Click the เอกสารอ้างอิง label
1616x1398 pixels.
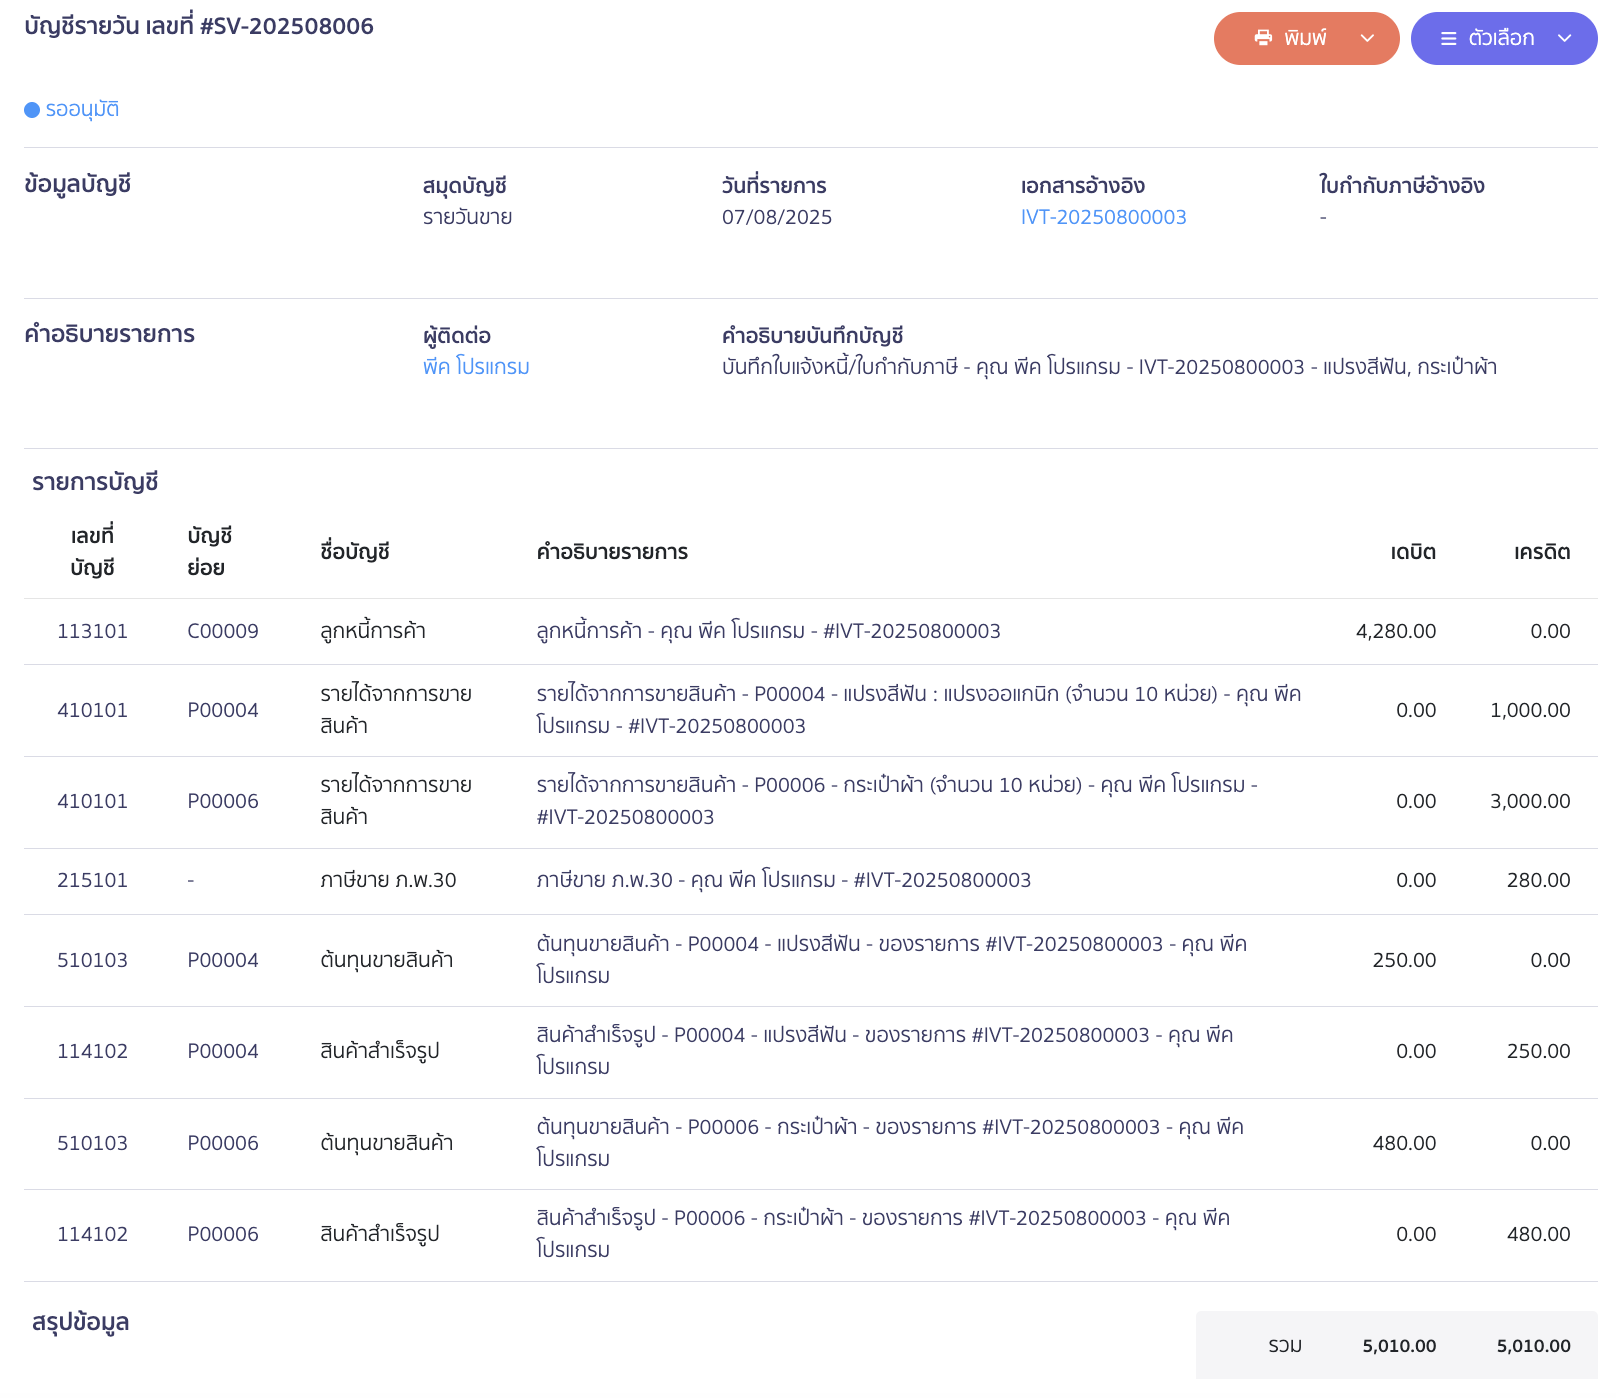point(1082,186)
